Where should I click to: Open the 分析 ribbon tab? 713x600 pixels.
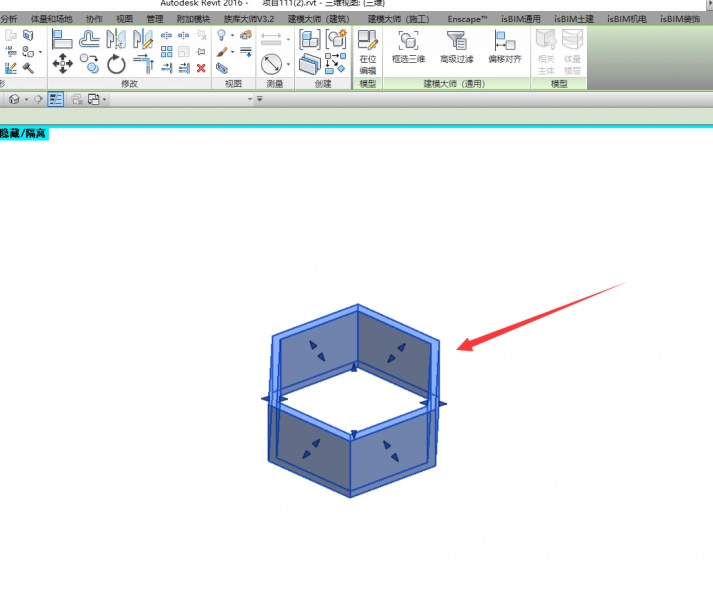(9, 19)
